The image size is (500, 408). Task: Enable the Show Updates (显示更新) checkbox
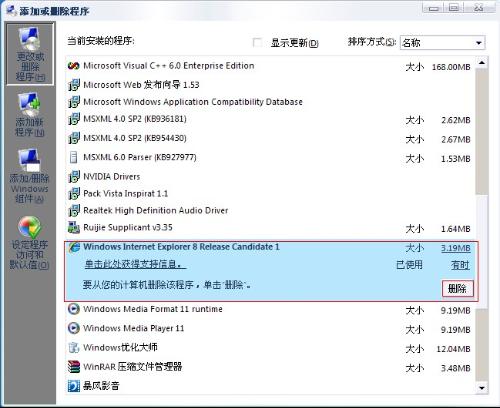[257, 43]
